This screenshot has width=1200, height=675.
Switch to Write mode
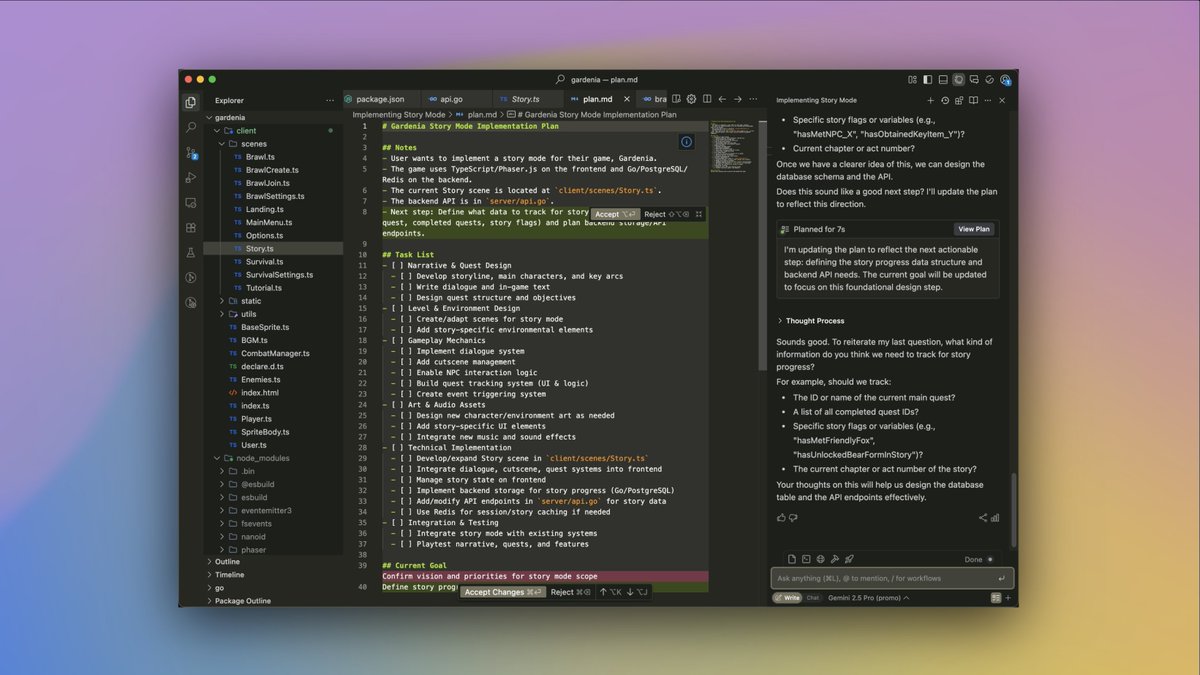pyautogui.click(x=787, y=598)
